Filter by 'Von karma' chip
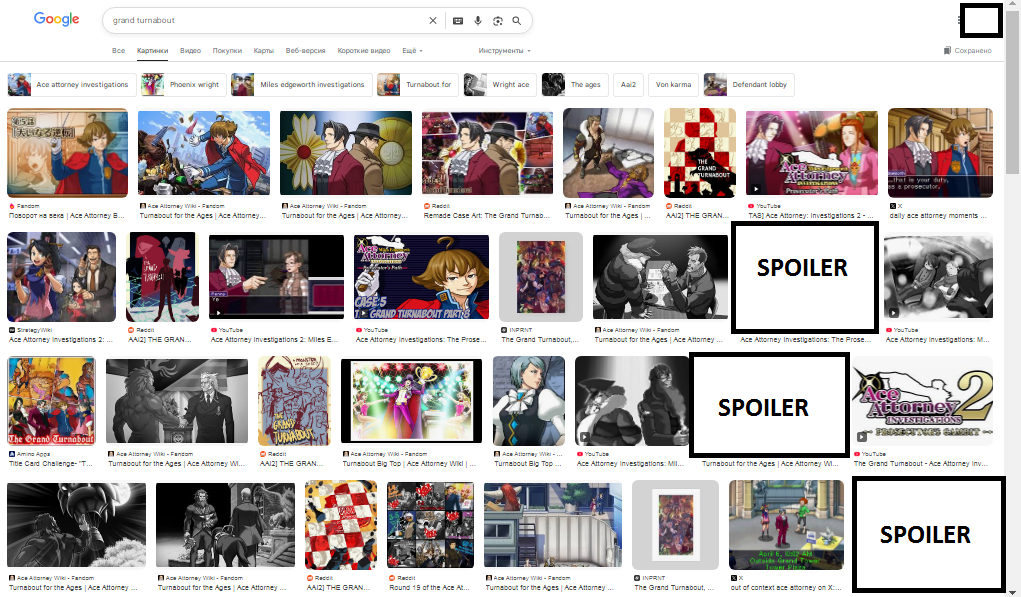Viewport: 1021px width, 597px height. pyautogui.click(x=673, y=85)
